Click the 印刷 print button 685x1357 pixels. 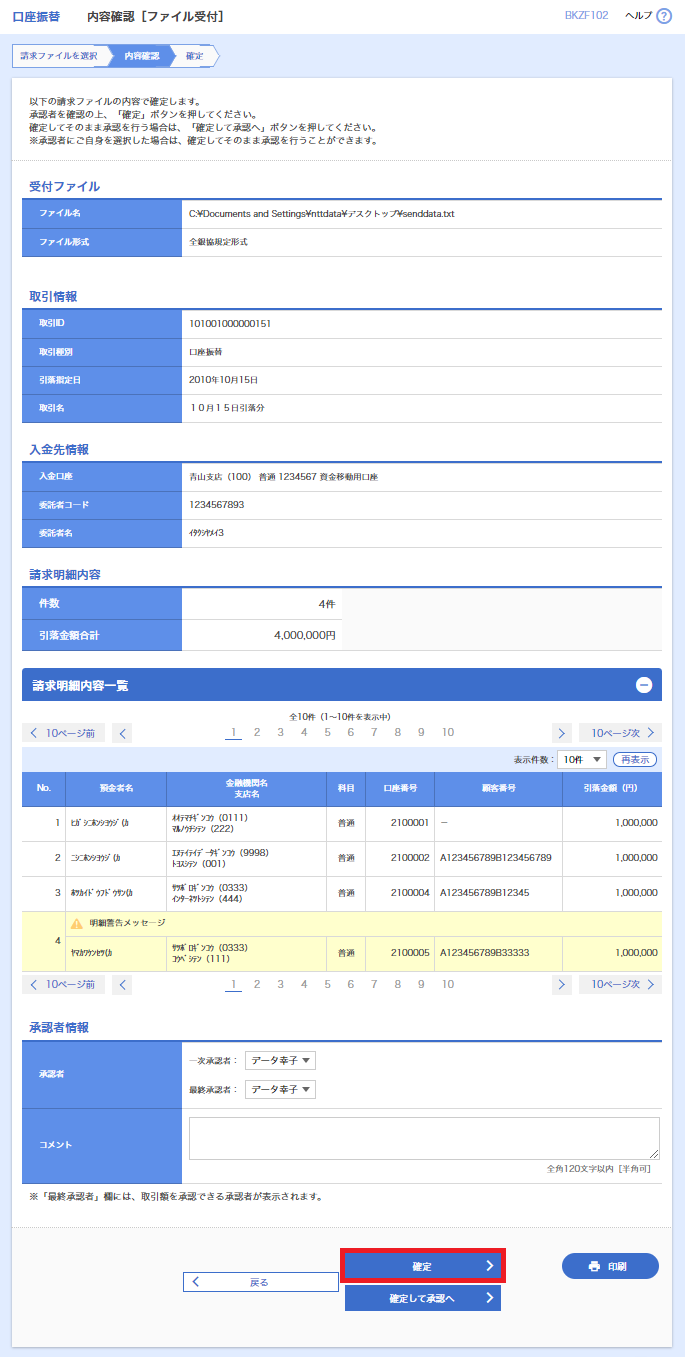tap(610, 1266)
